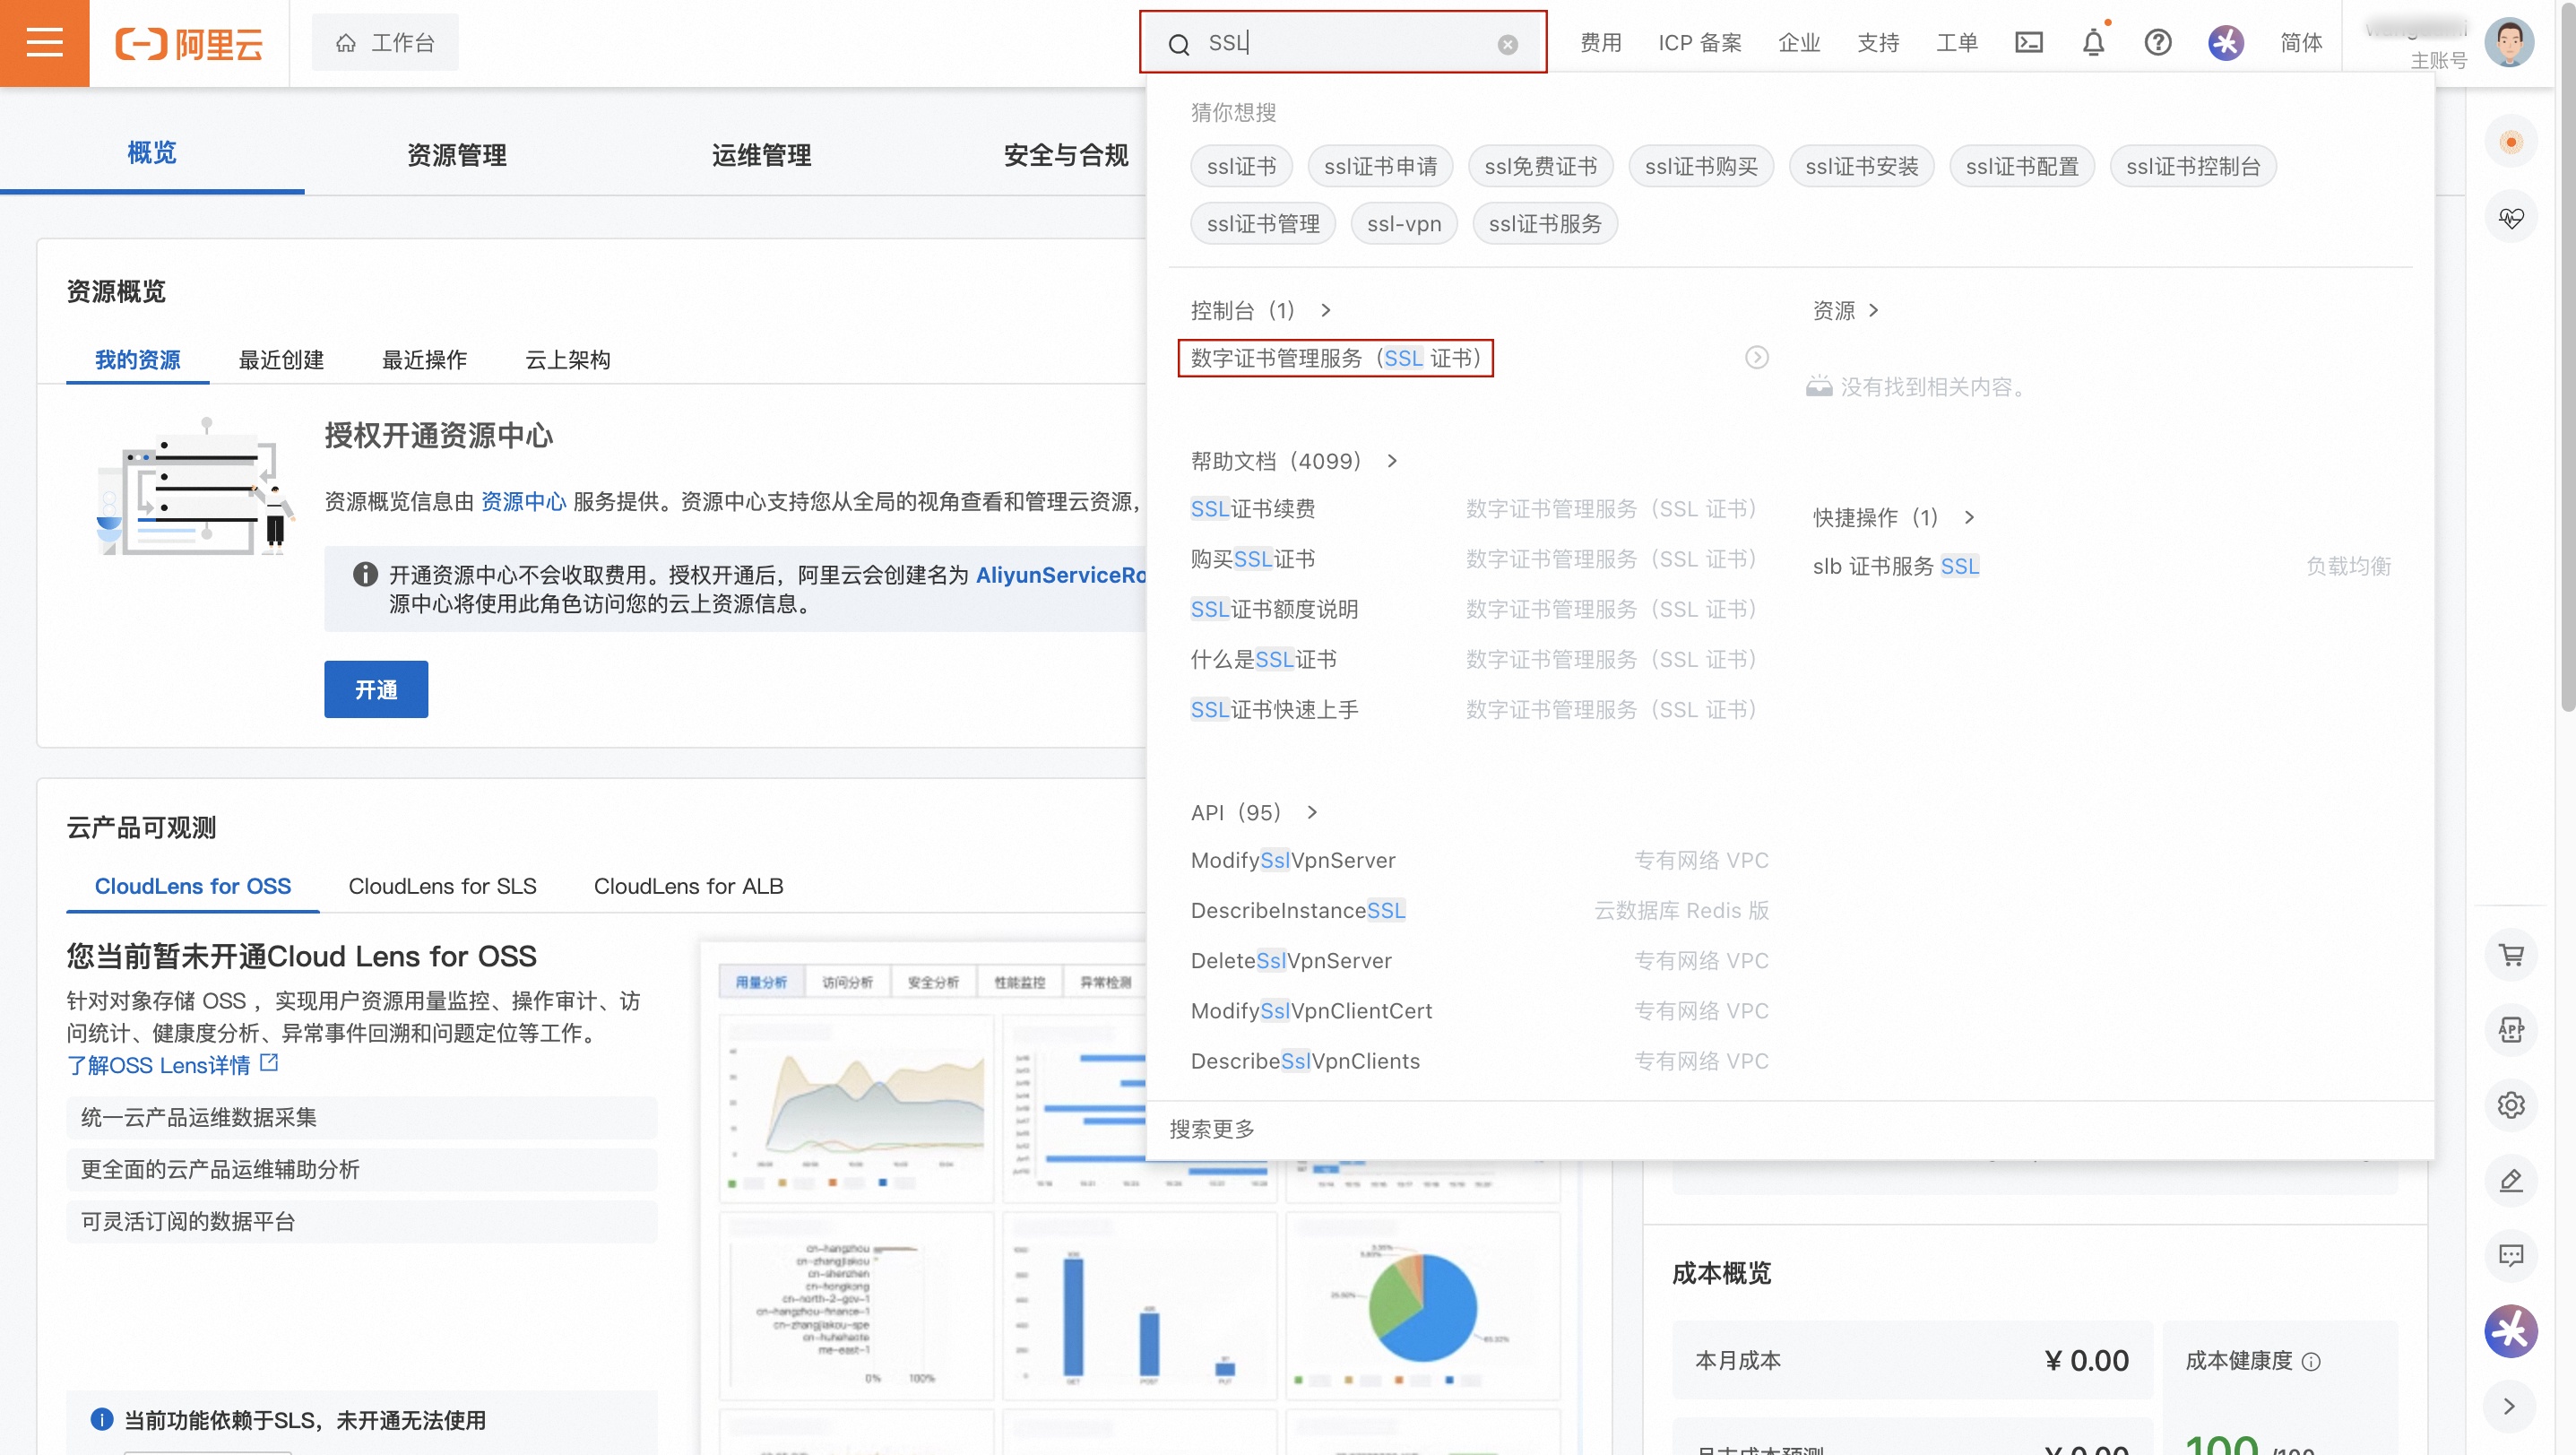Click the blue 开通 button

[x=376, y=689]
